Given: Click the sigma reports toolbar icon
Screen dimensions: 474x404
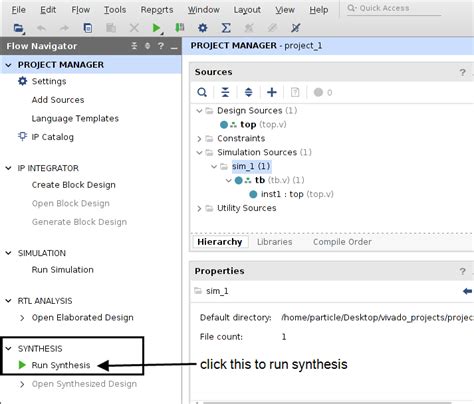Looking at the screenshot, I should (226, 28).
